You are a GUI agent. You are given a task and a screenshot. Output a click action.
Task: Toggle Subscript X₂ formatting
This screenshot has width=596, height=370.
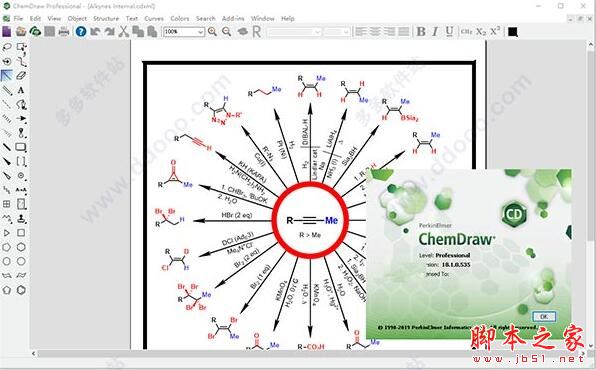[481, 32]
